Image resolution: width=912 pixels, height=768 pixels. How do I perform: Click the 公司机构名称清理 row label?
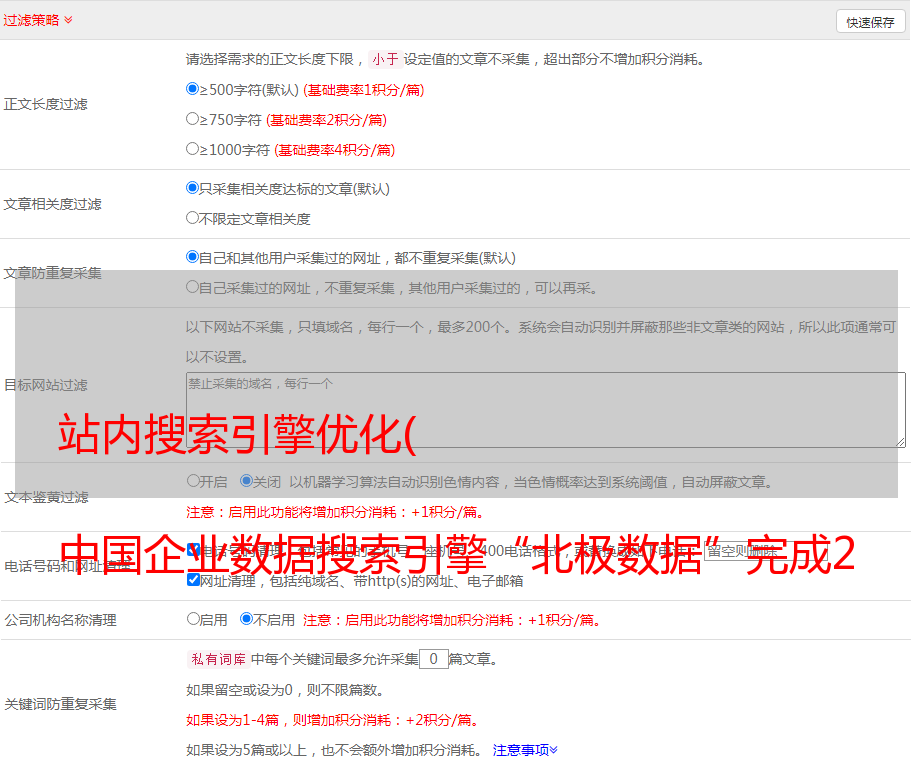(60, 620)
